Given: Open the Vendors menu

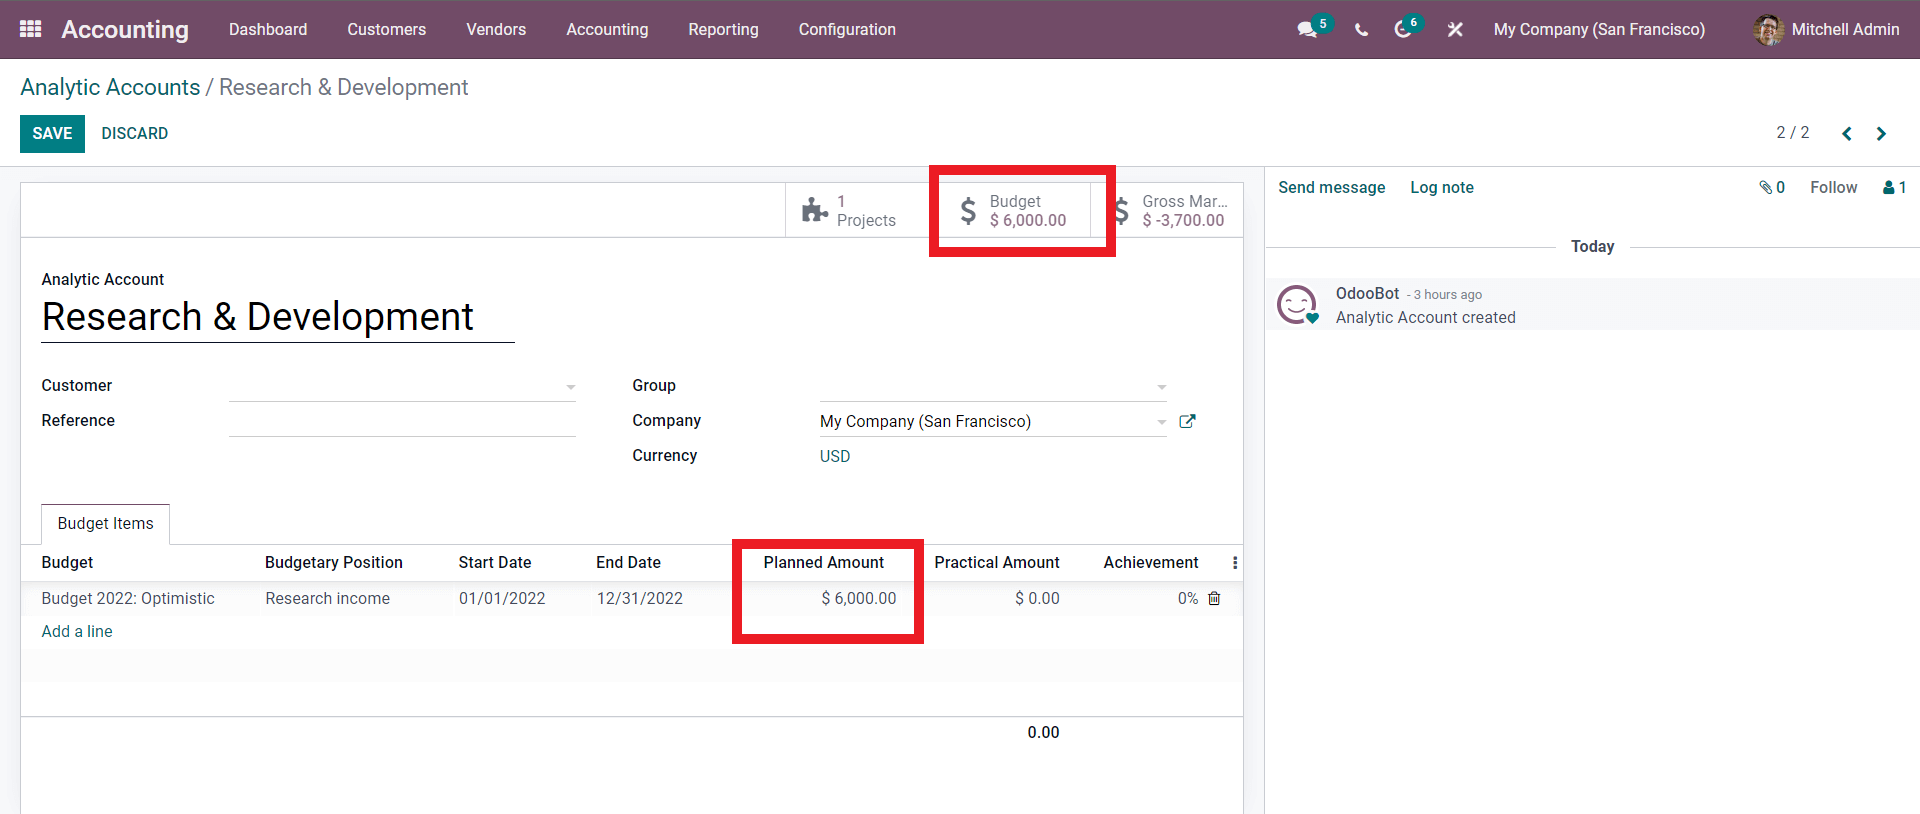Looking at the screenshot, I should point(496,30).
